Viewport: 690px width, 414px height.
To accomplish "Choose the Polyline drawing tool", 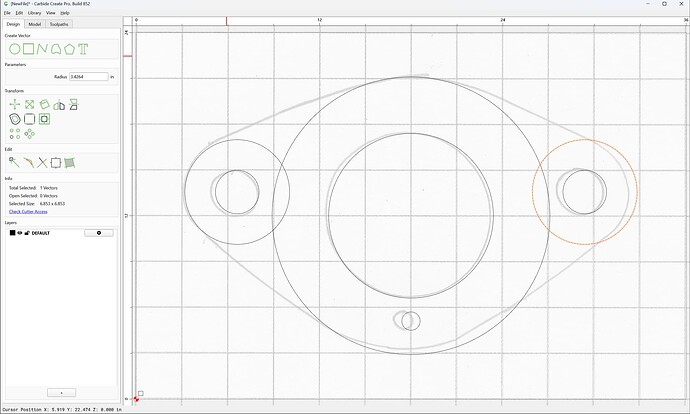I will 42,49.
